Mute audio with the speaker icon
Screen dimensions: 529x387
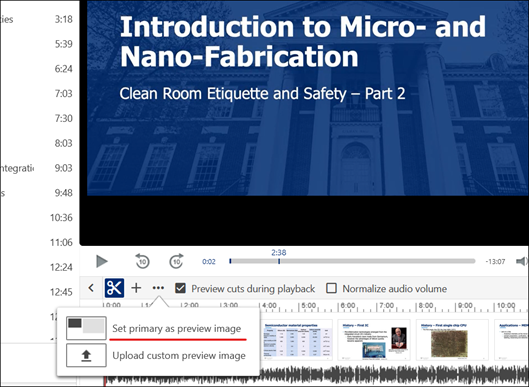coord(522,261)
